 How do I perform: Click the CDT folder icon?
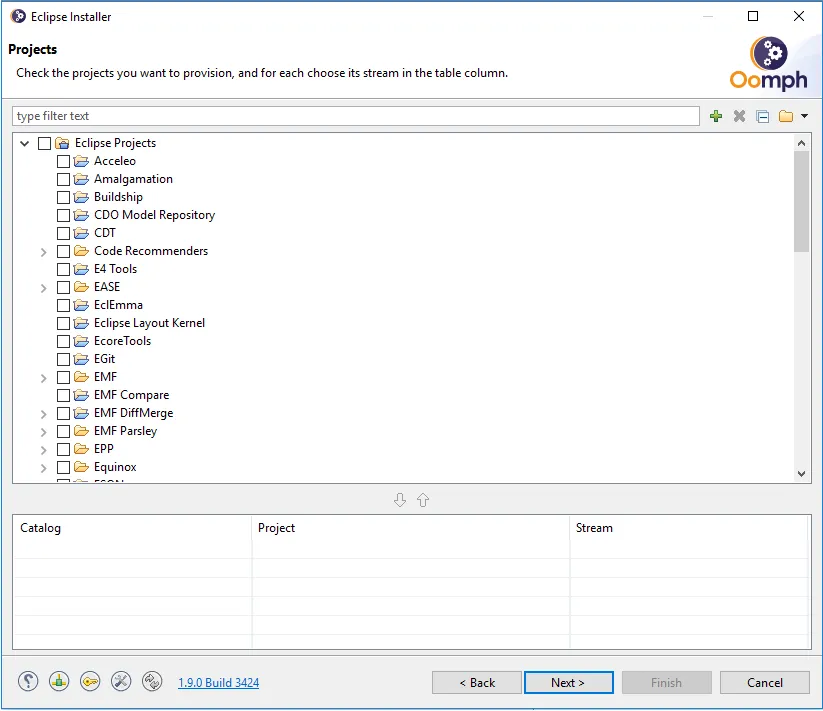tap(81, 233)
